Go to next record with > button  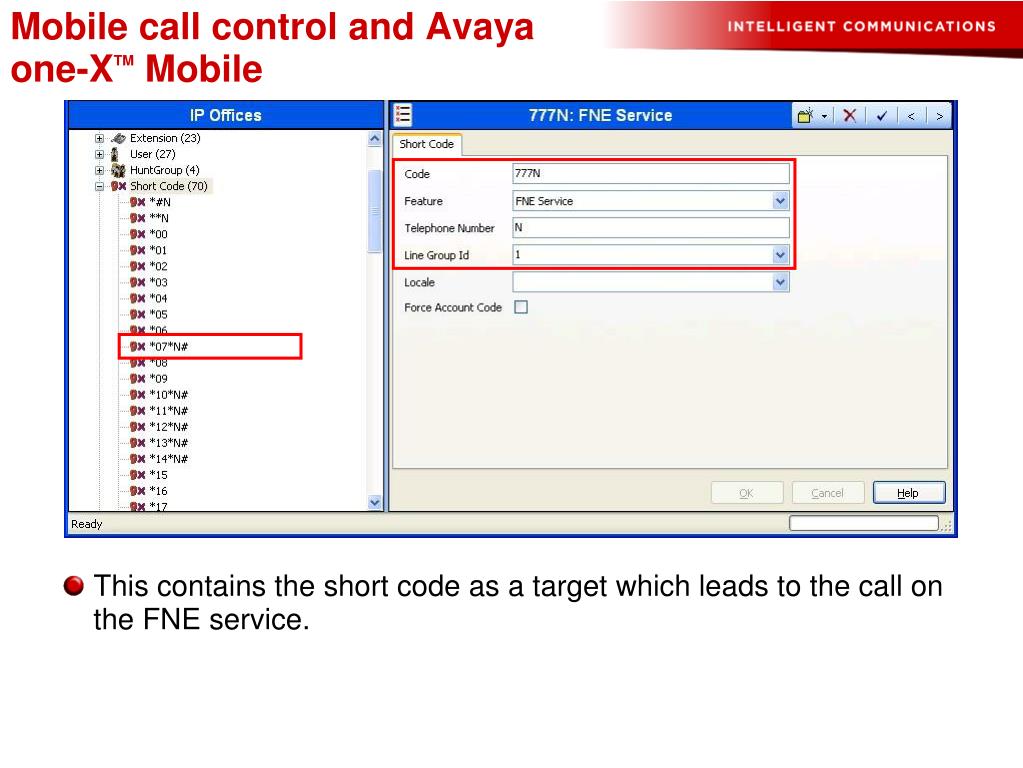click(x=939, y=116)
